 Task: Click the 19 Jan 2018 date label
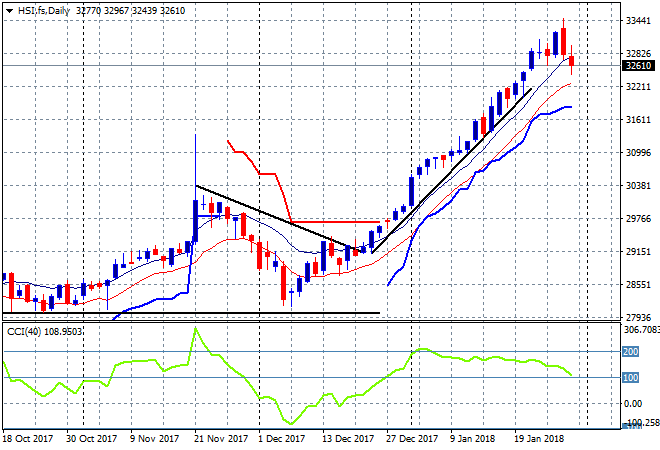[538, 438]
